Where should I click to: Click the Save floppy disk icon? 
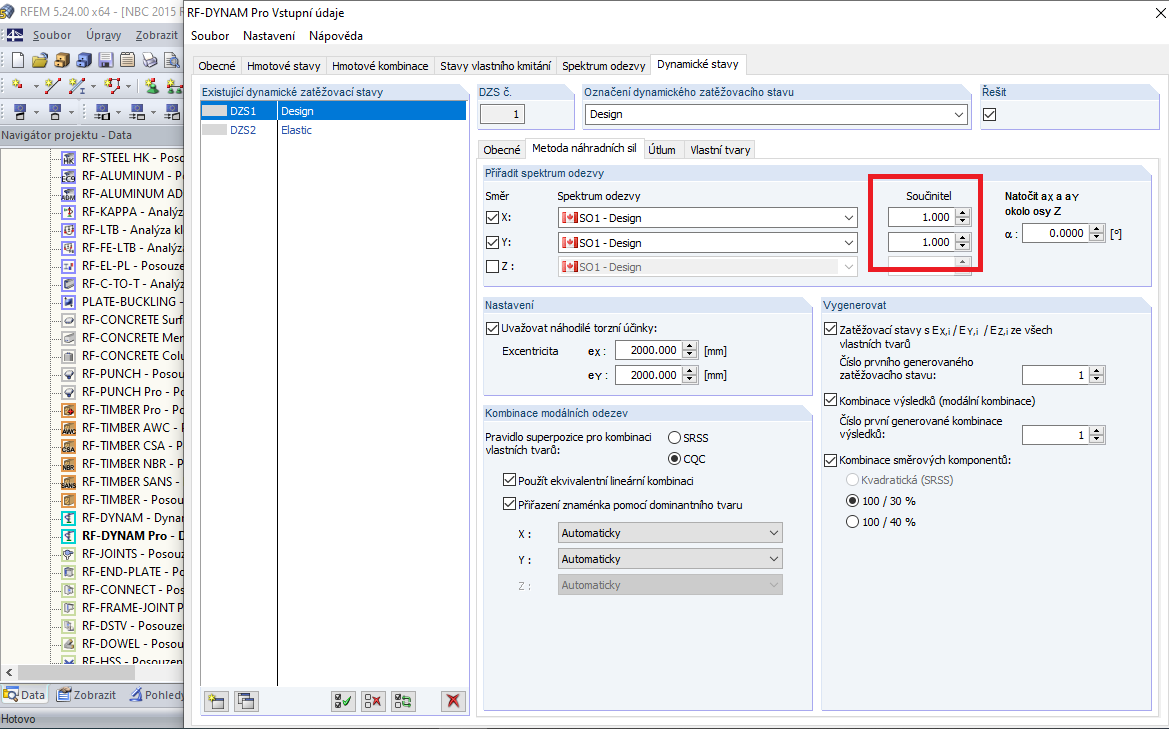click(x=106, y=60)
